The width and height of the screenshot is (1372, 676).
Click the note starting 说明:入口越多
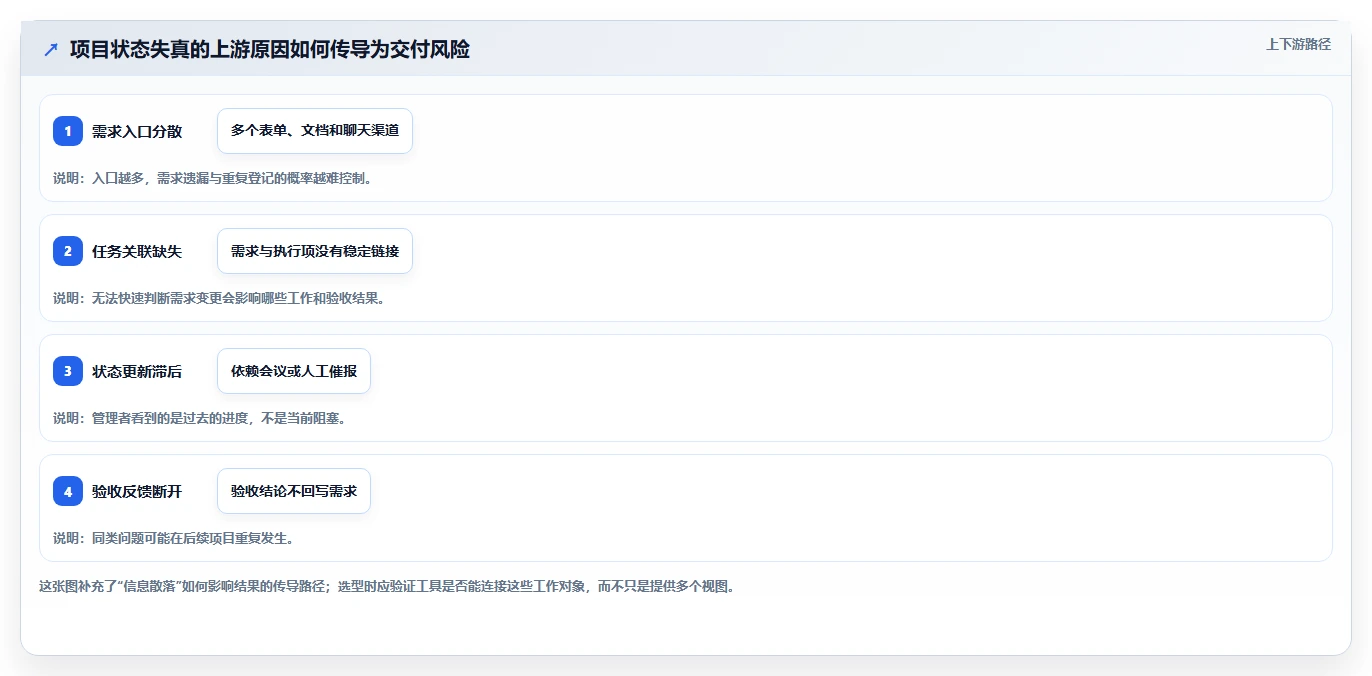[213, 178]
